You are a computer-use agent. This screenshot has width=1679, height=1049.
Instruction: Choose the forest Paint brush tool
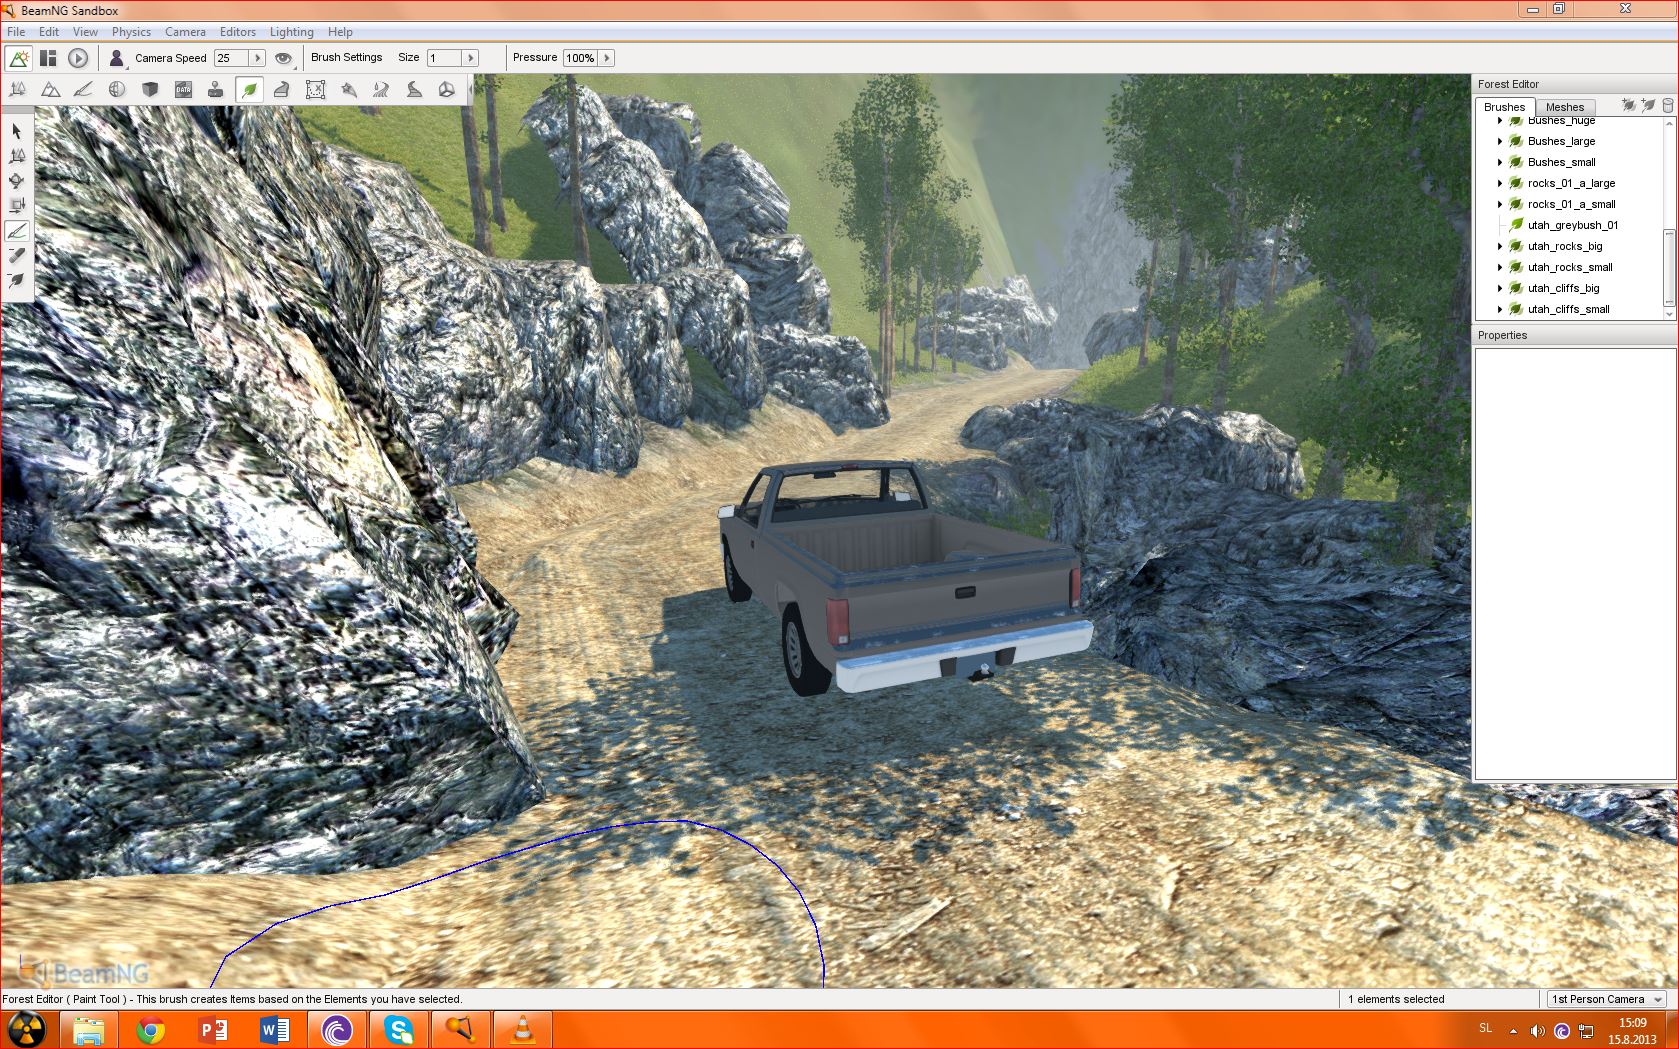point(17,231)
